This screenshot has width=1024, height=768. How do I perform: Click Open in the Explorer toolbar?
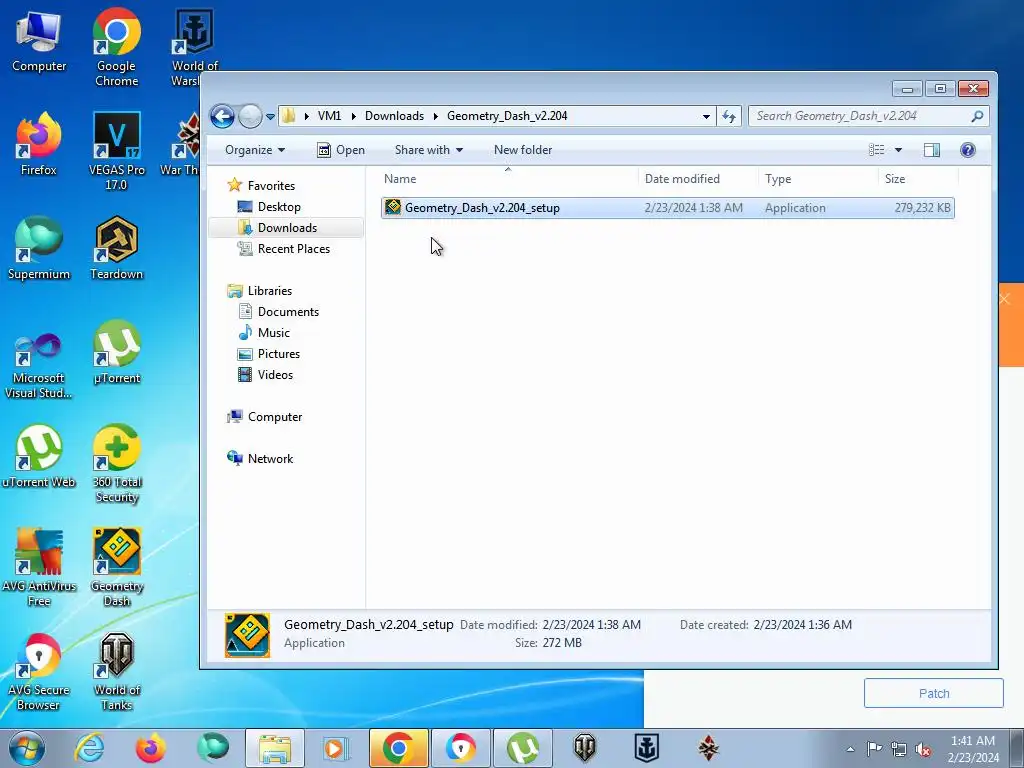tap(341, 150)
